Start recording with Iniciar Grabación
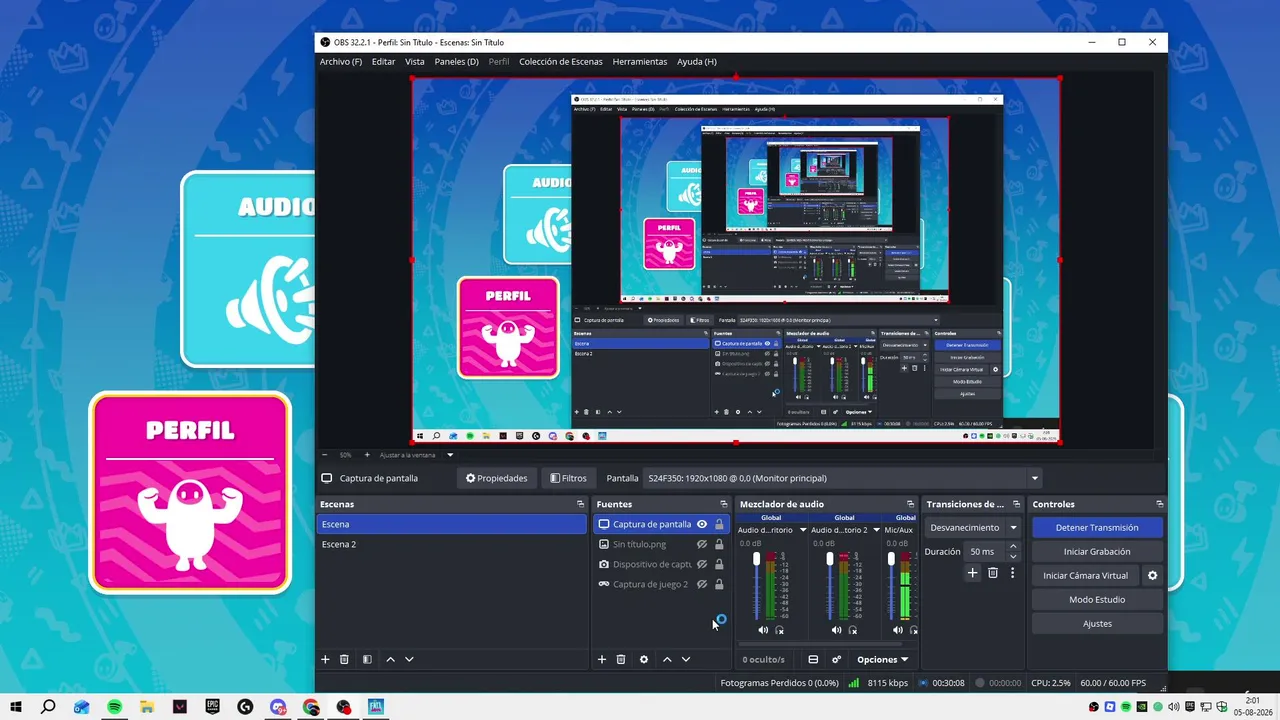The width and height of the screenshot is (1280, 720). [1097, 551]
